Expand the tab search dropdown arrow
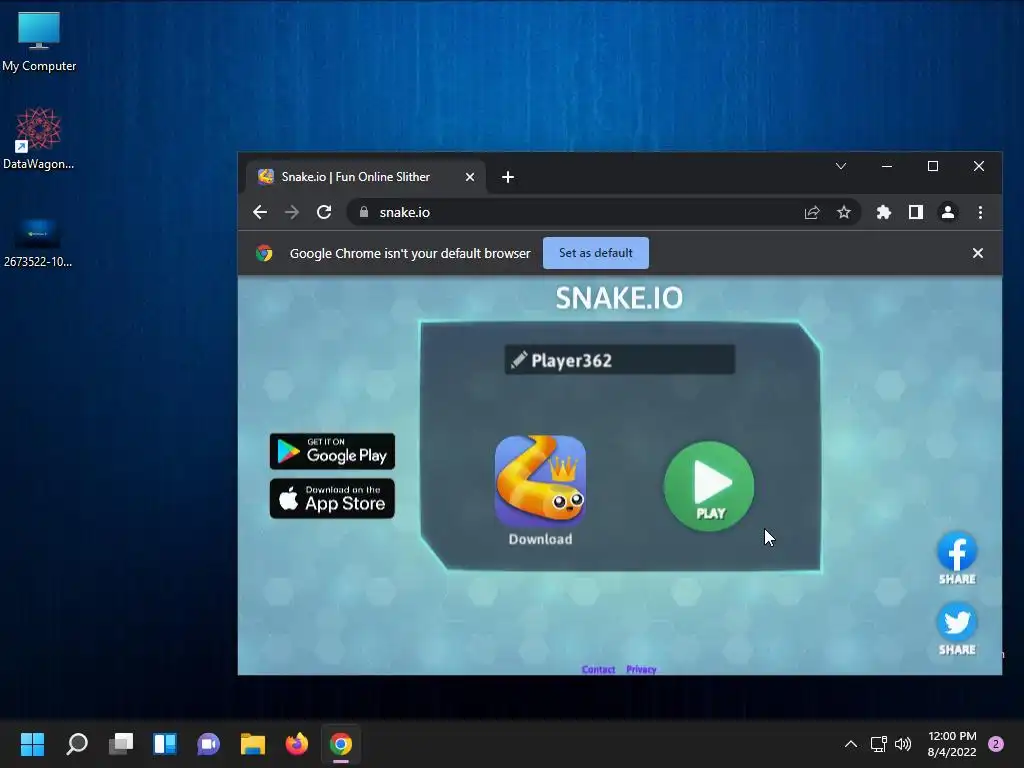The height and width of the screenshot is (768, 1024). (841, 166)
